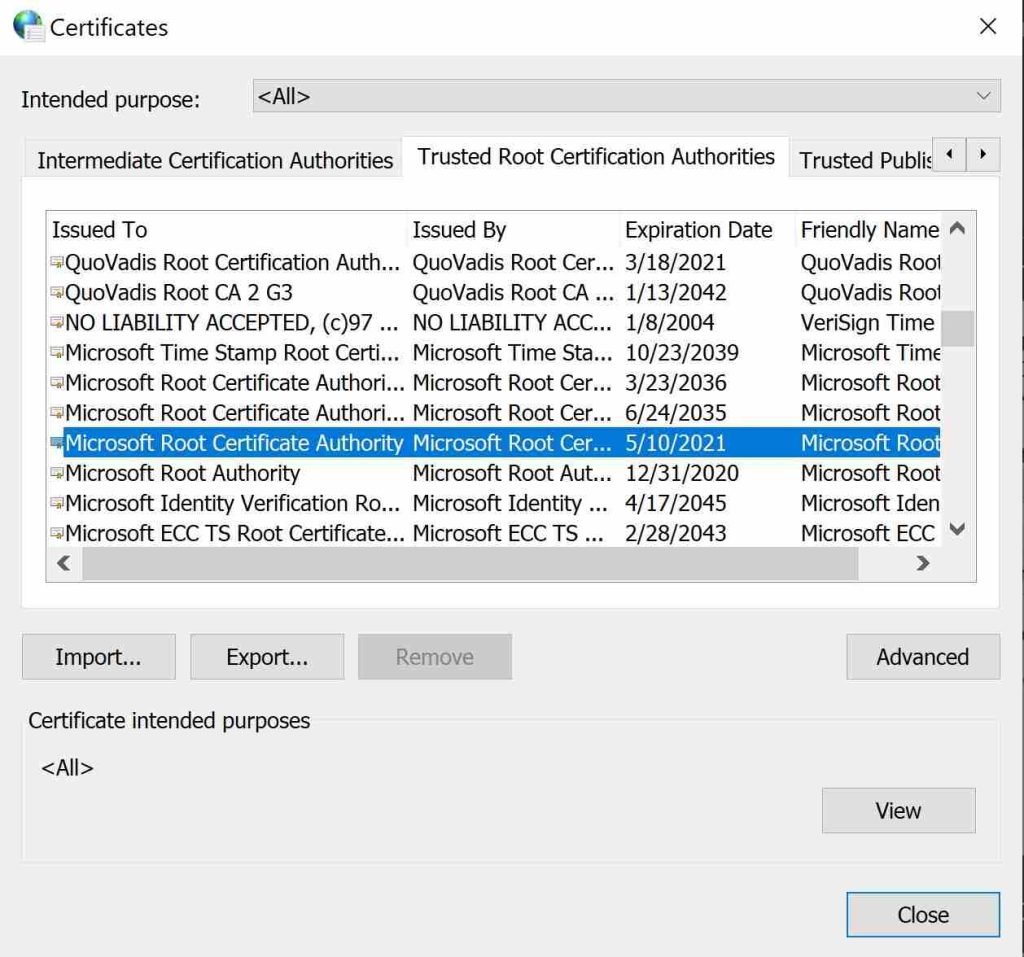
Task: Sort list by Expiration Date column header
Action: tap(698, 230)
